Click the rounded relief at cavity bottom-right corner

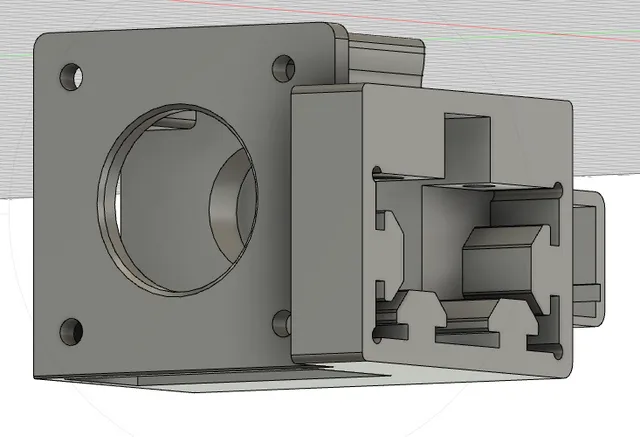point(558,352)
